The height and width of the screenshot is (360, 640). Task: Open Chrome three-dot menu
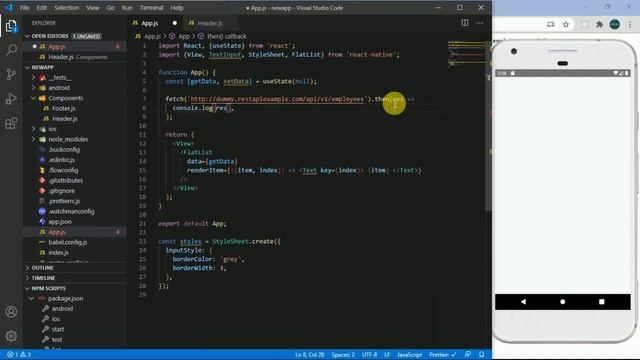click(x=631, y=24)
